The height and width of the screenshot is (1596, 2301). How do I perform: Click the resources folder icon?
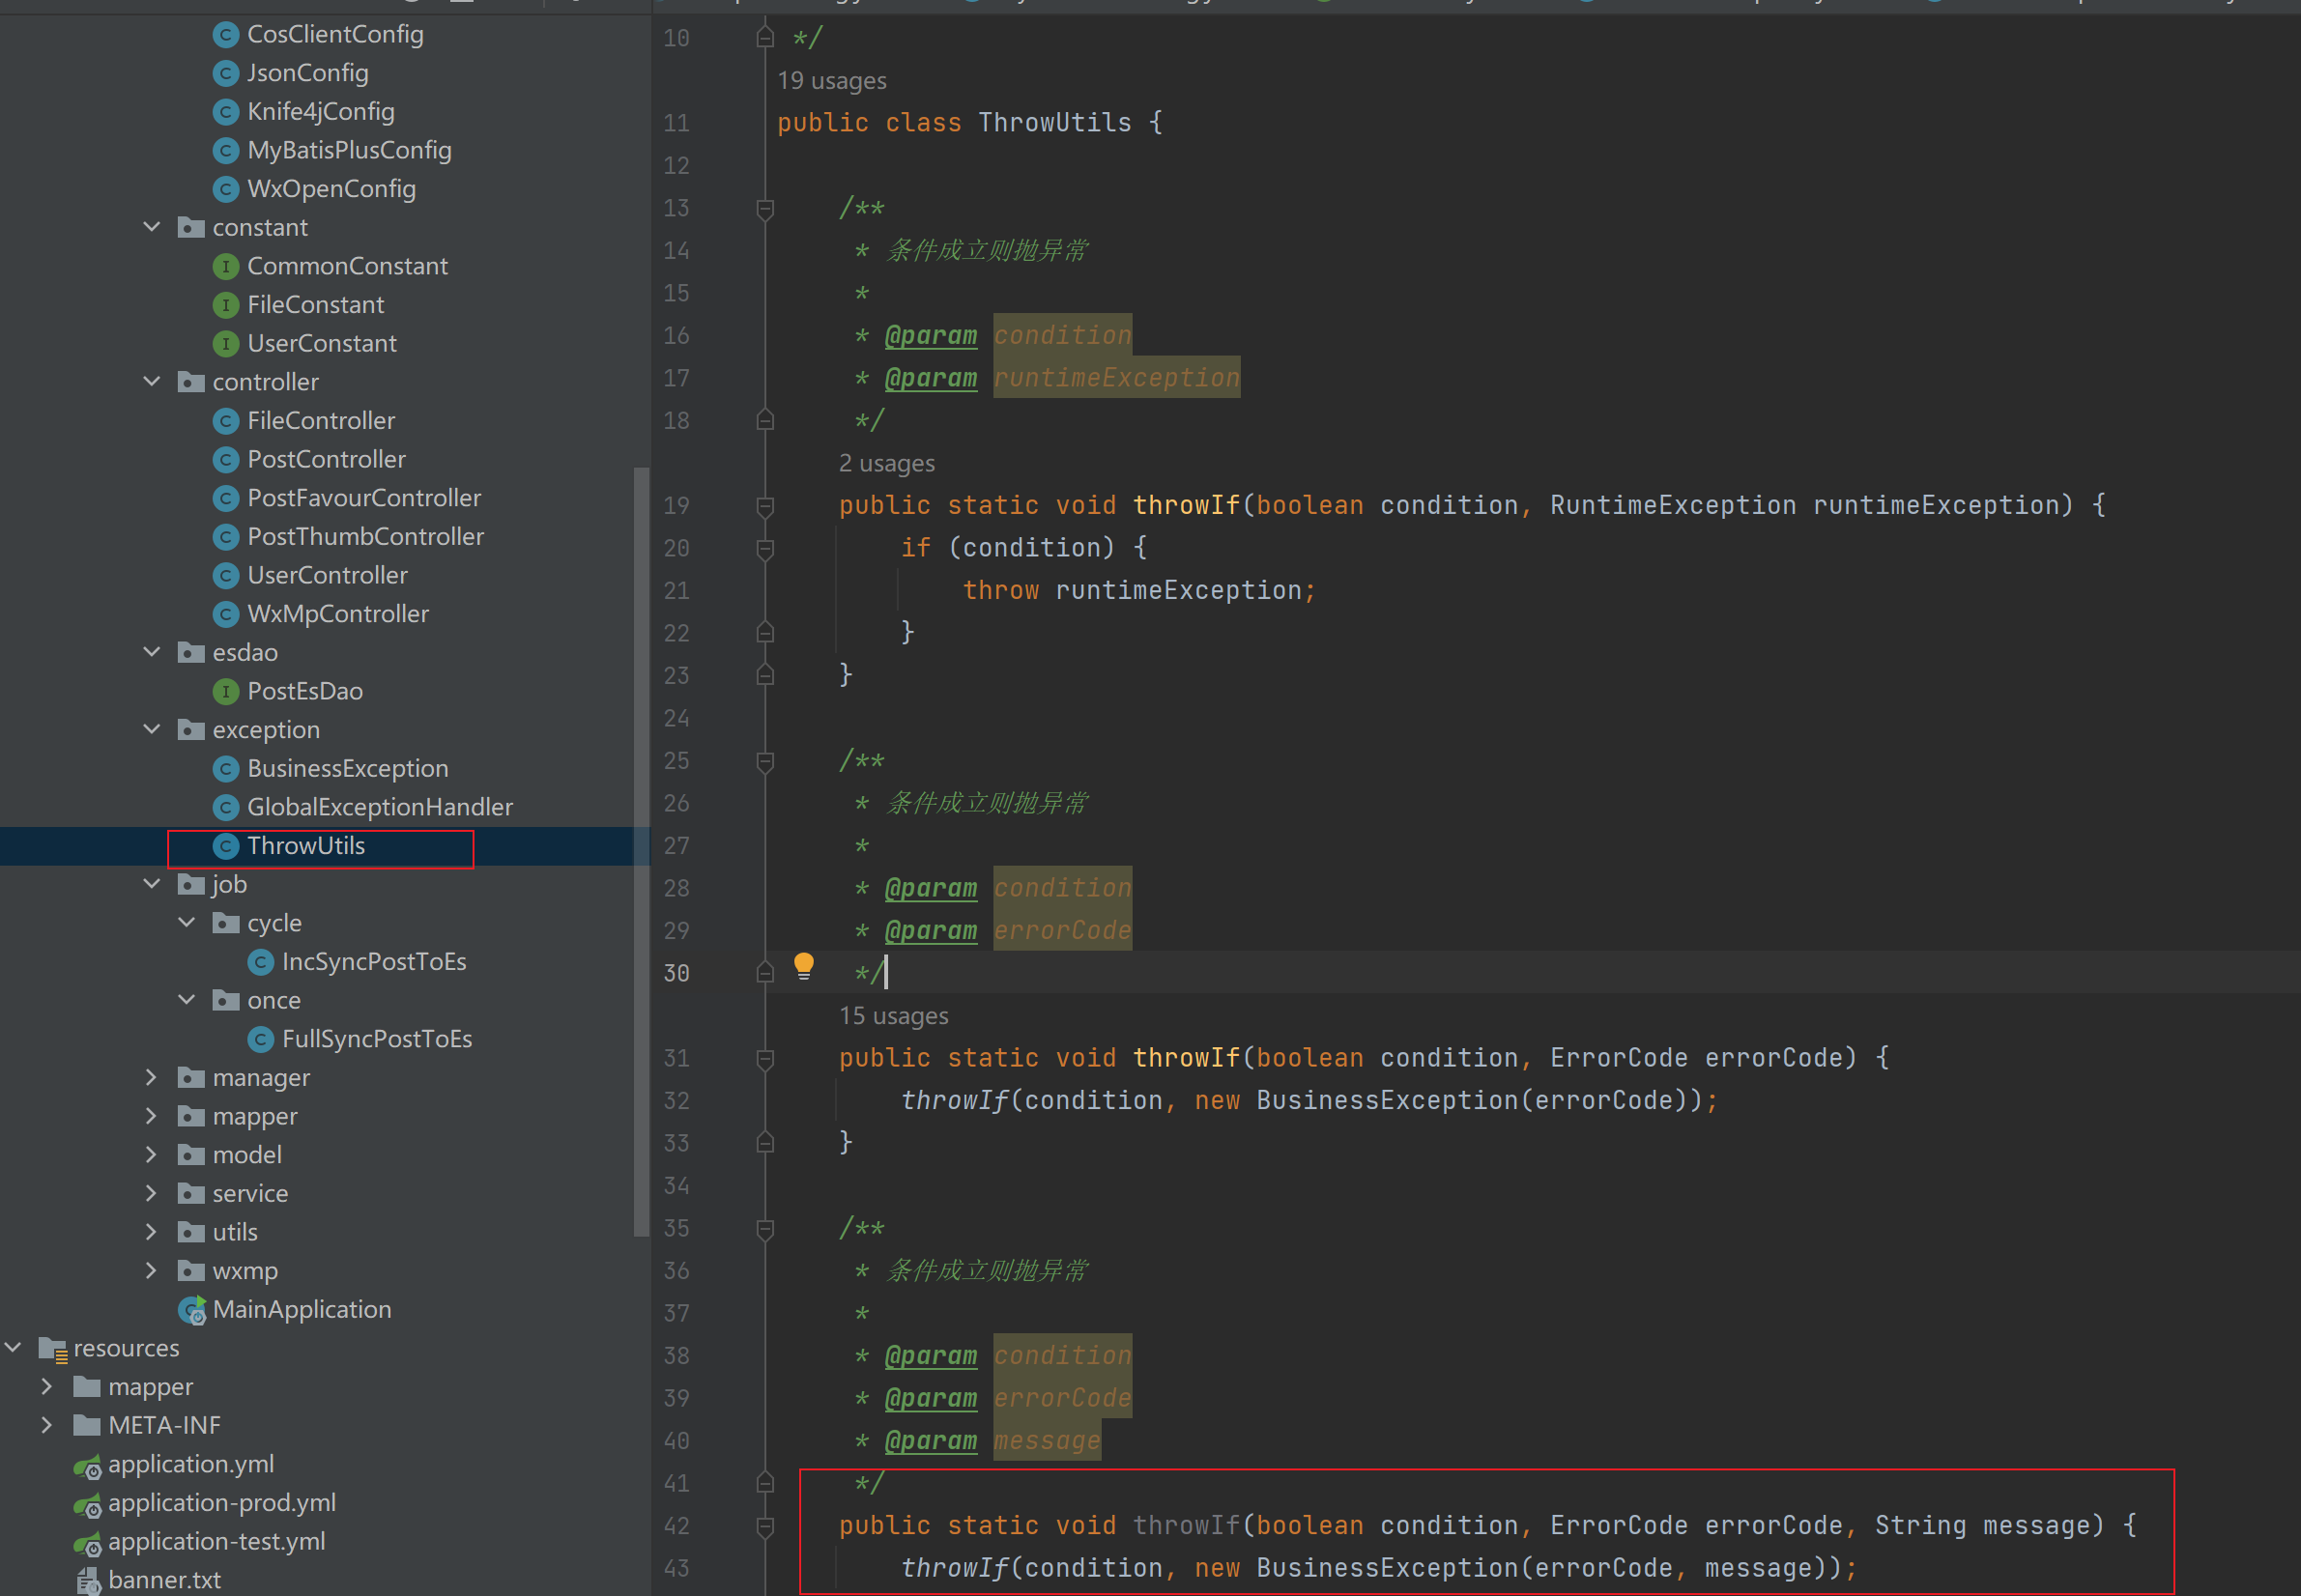click(x=52, y=1349)
